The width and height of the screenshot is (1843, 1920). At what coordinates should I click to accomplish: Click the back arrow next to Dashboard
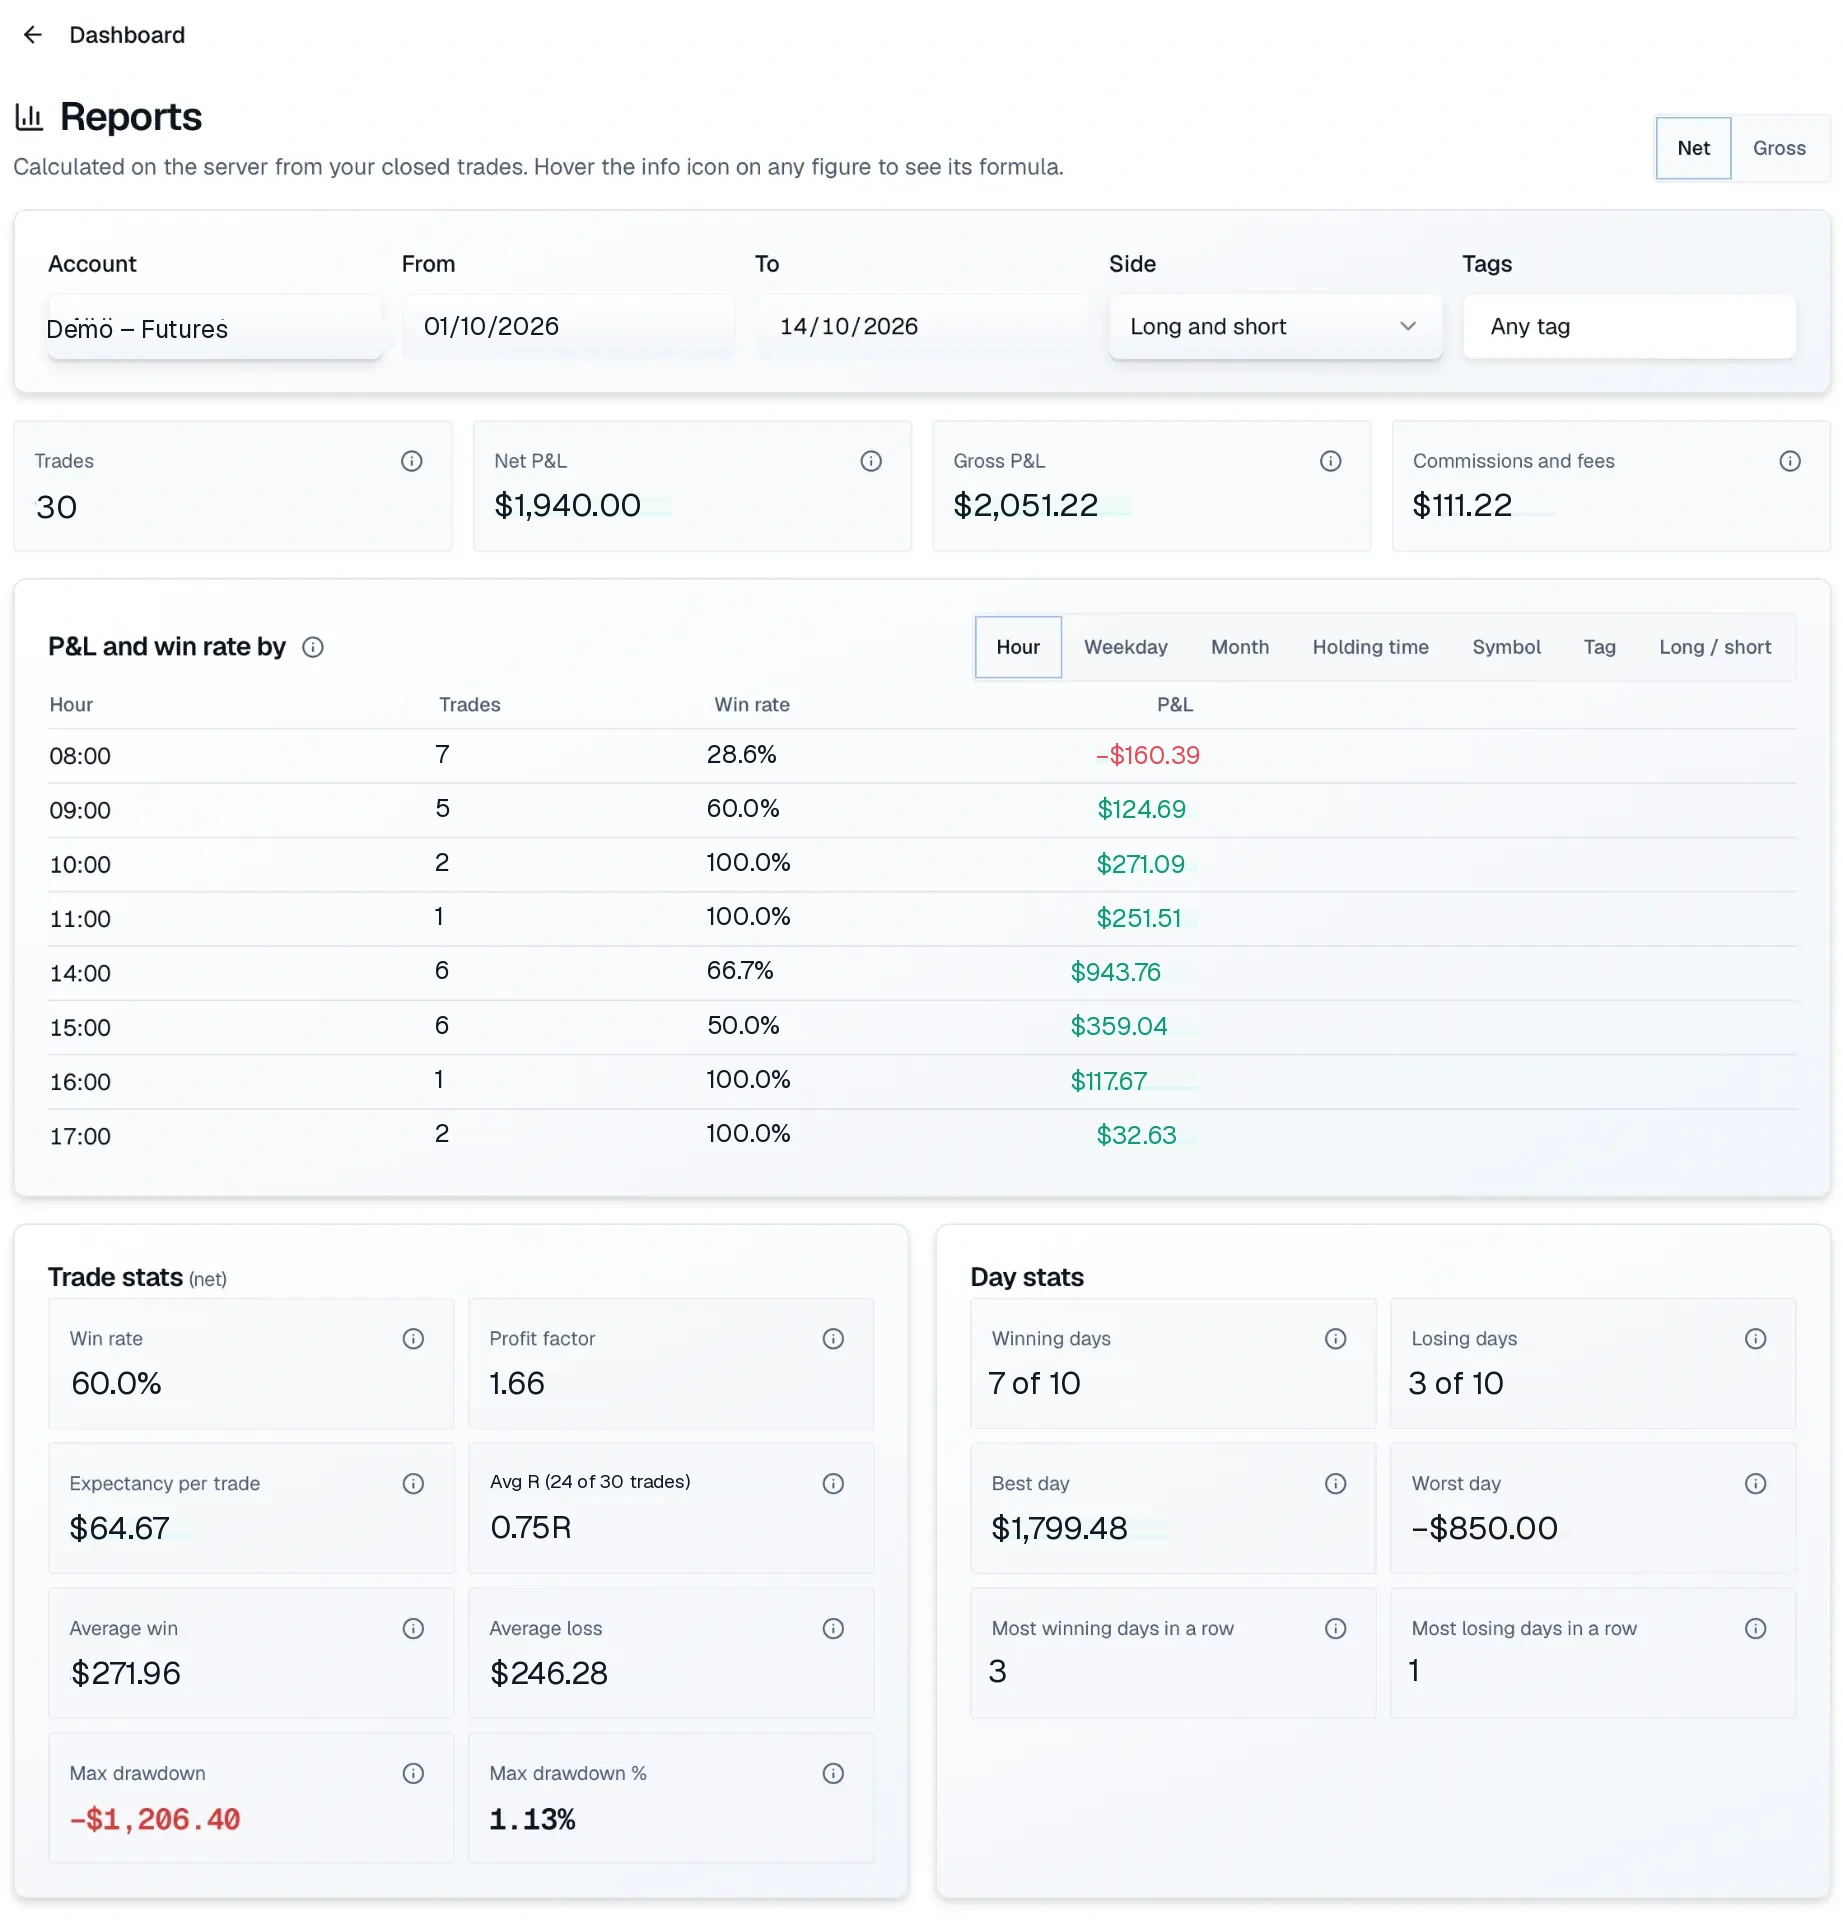click(x=33, y=35)
